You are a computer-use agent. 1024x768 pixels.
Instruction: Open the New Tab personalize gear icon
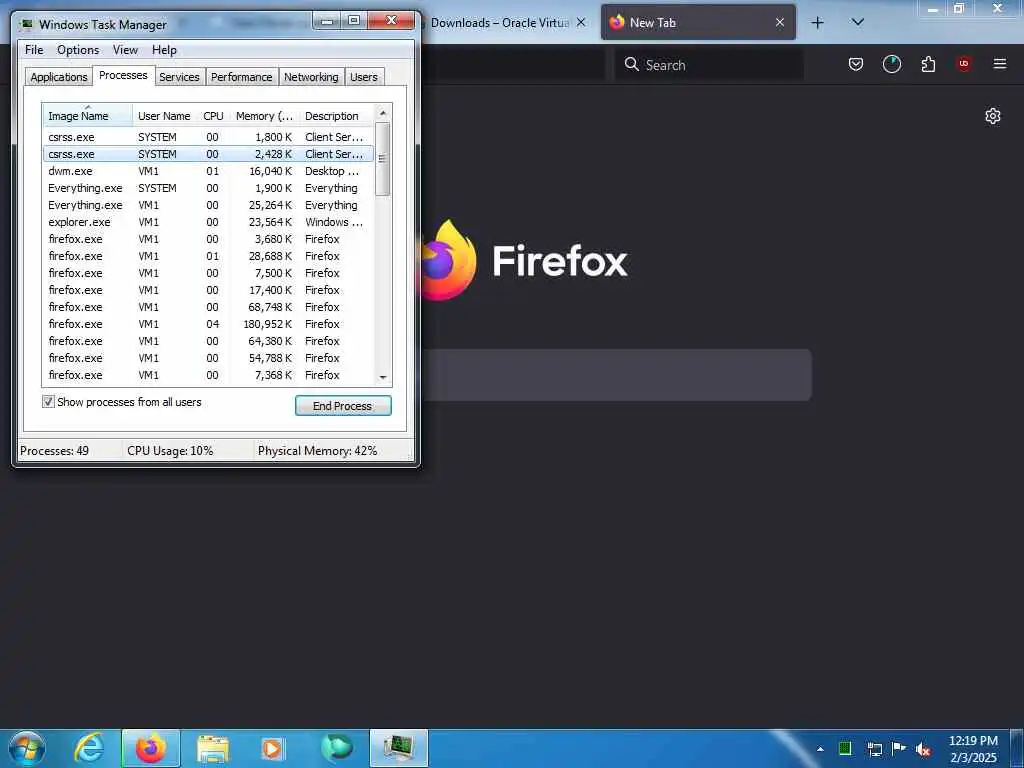coord(993,116)
